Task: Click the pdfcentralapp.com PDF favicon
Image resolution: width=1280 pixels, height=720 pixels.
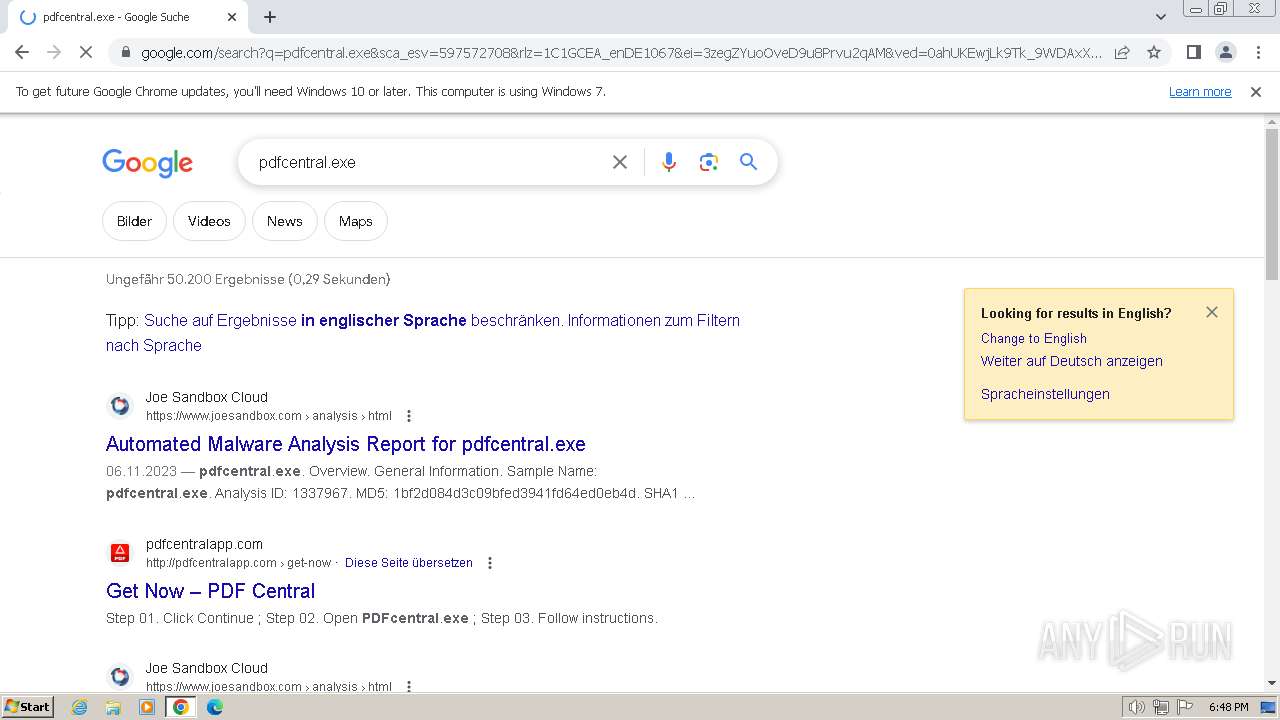Action: [120, 553]
